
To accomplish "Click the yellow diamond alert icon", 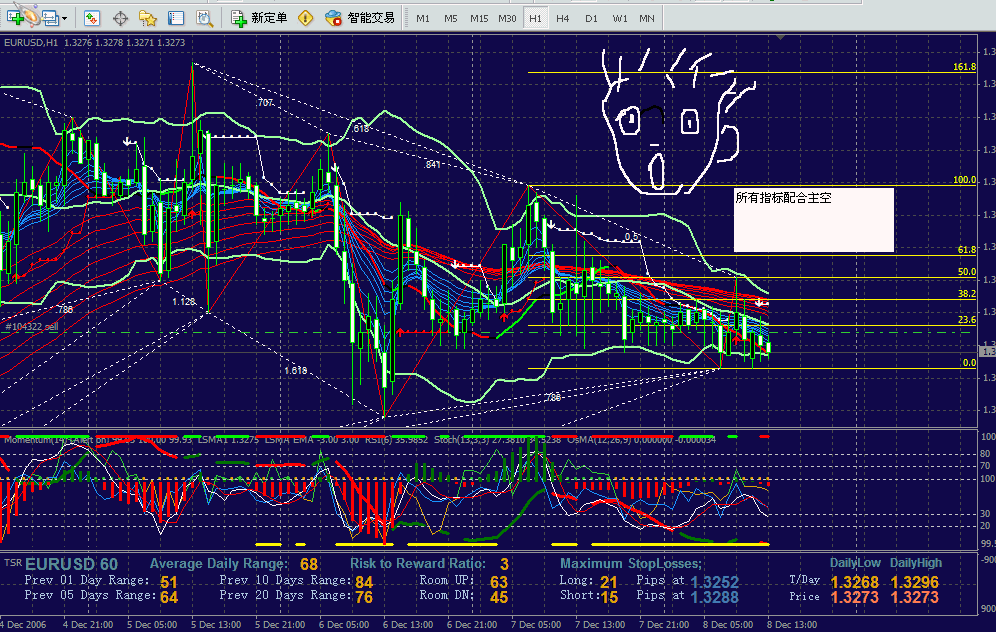I will pos(305,18).
